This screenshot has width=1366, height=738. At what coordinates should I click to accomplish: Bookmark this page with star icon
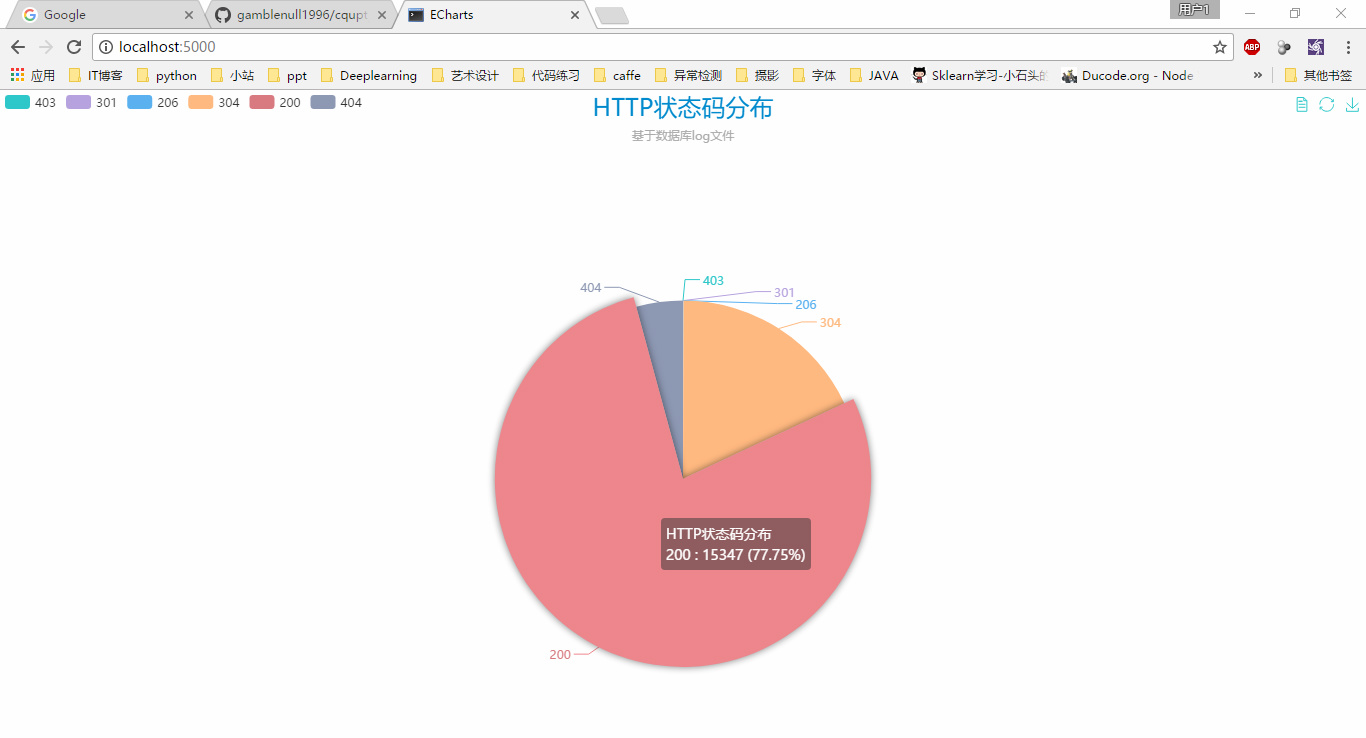point(1220,47)
